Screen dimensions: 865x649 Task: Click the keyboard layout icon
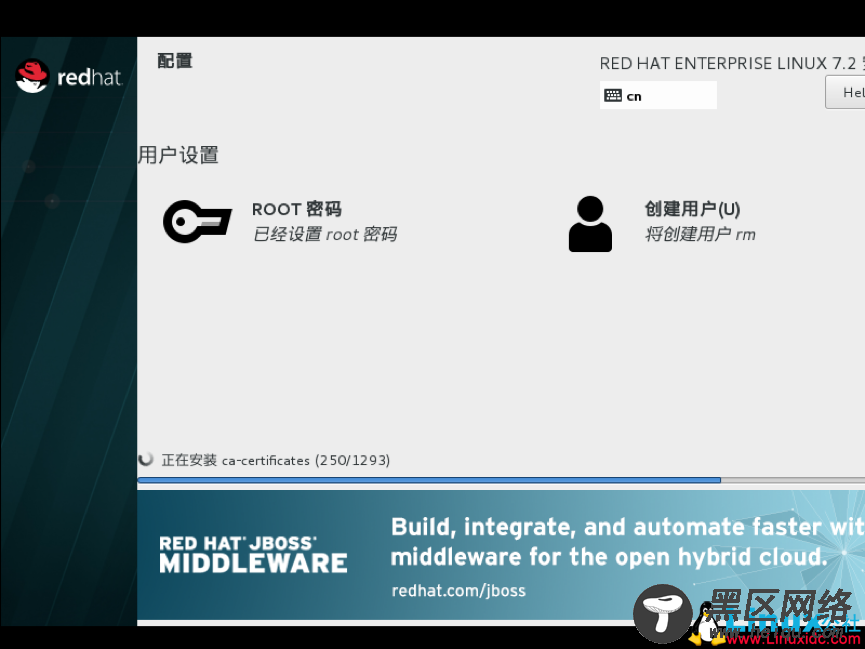pos(613,95)
